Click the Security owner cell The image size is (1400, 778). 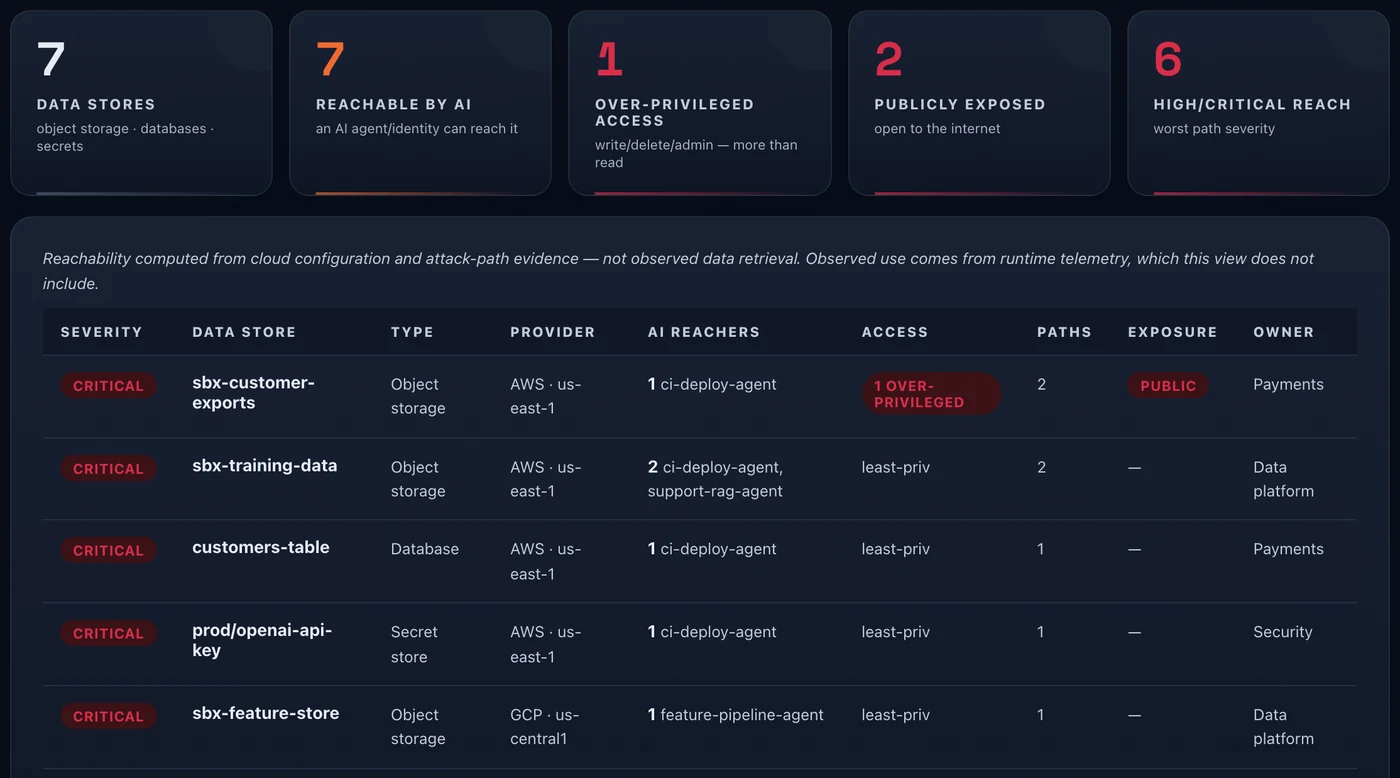pyautogui.click(x=1283, y=632)
